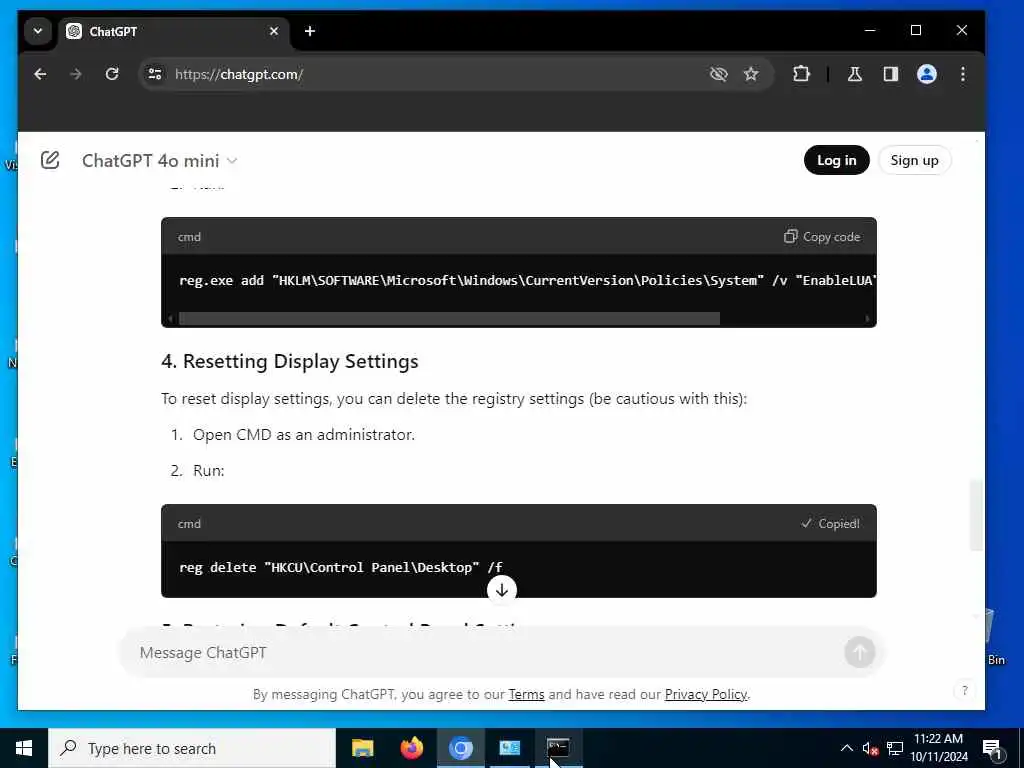
Task: Bookmark this page with the star icon
Action: click(751, 74)
